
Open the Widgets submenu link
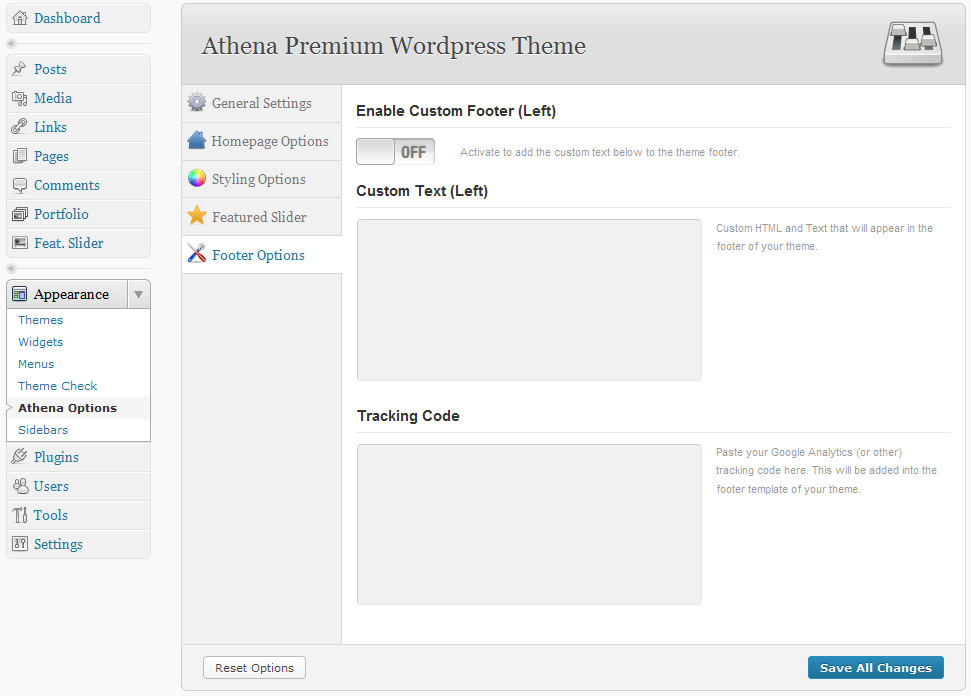click(x=40, y=342)
